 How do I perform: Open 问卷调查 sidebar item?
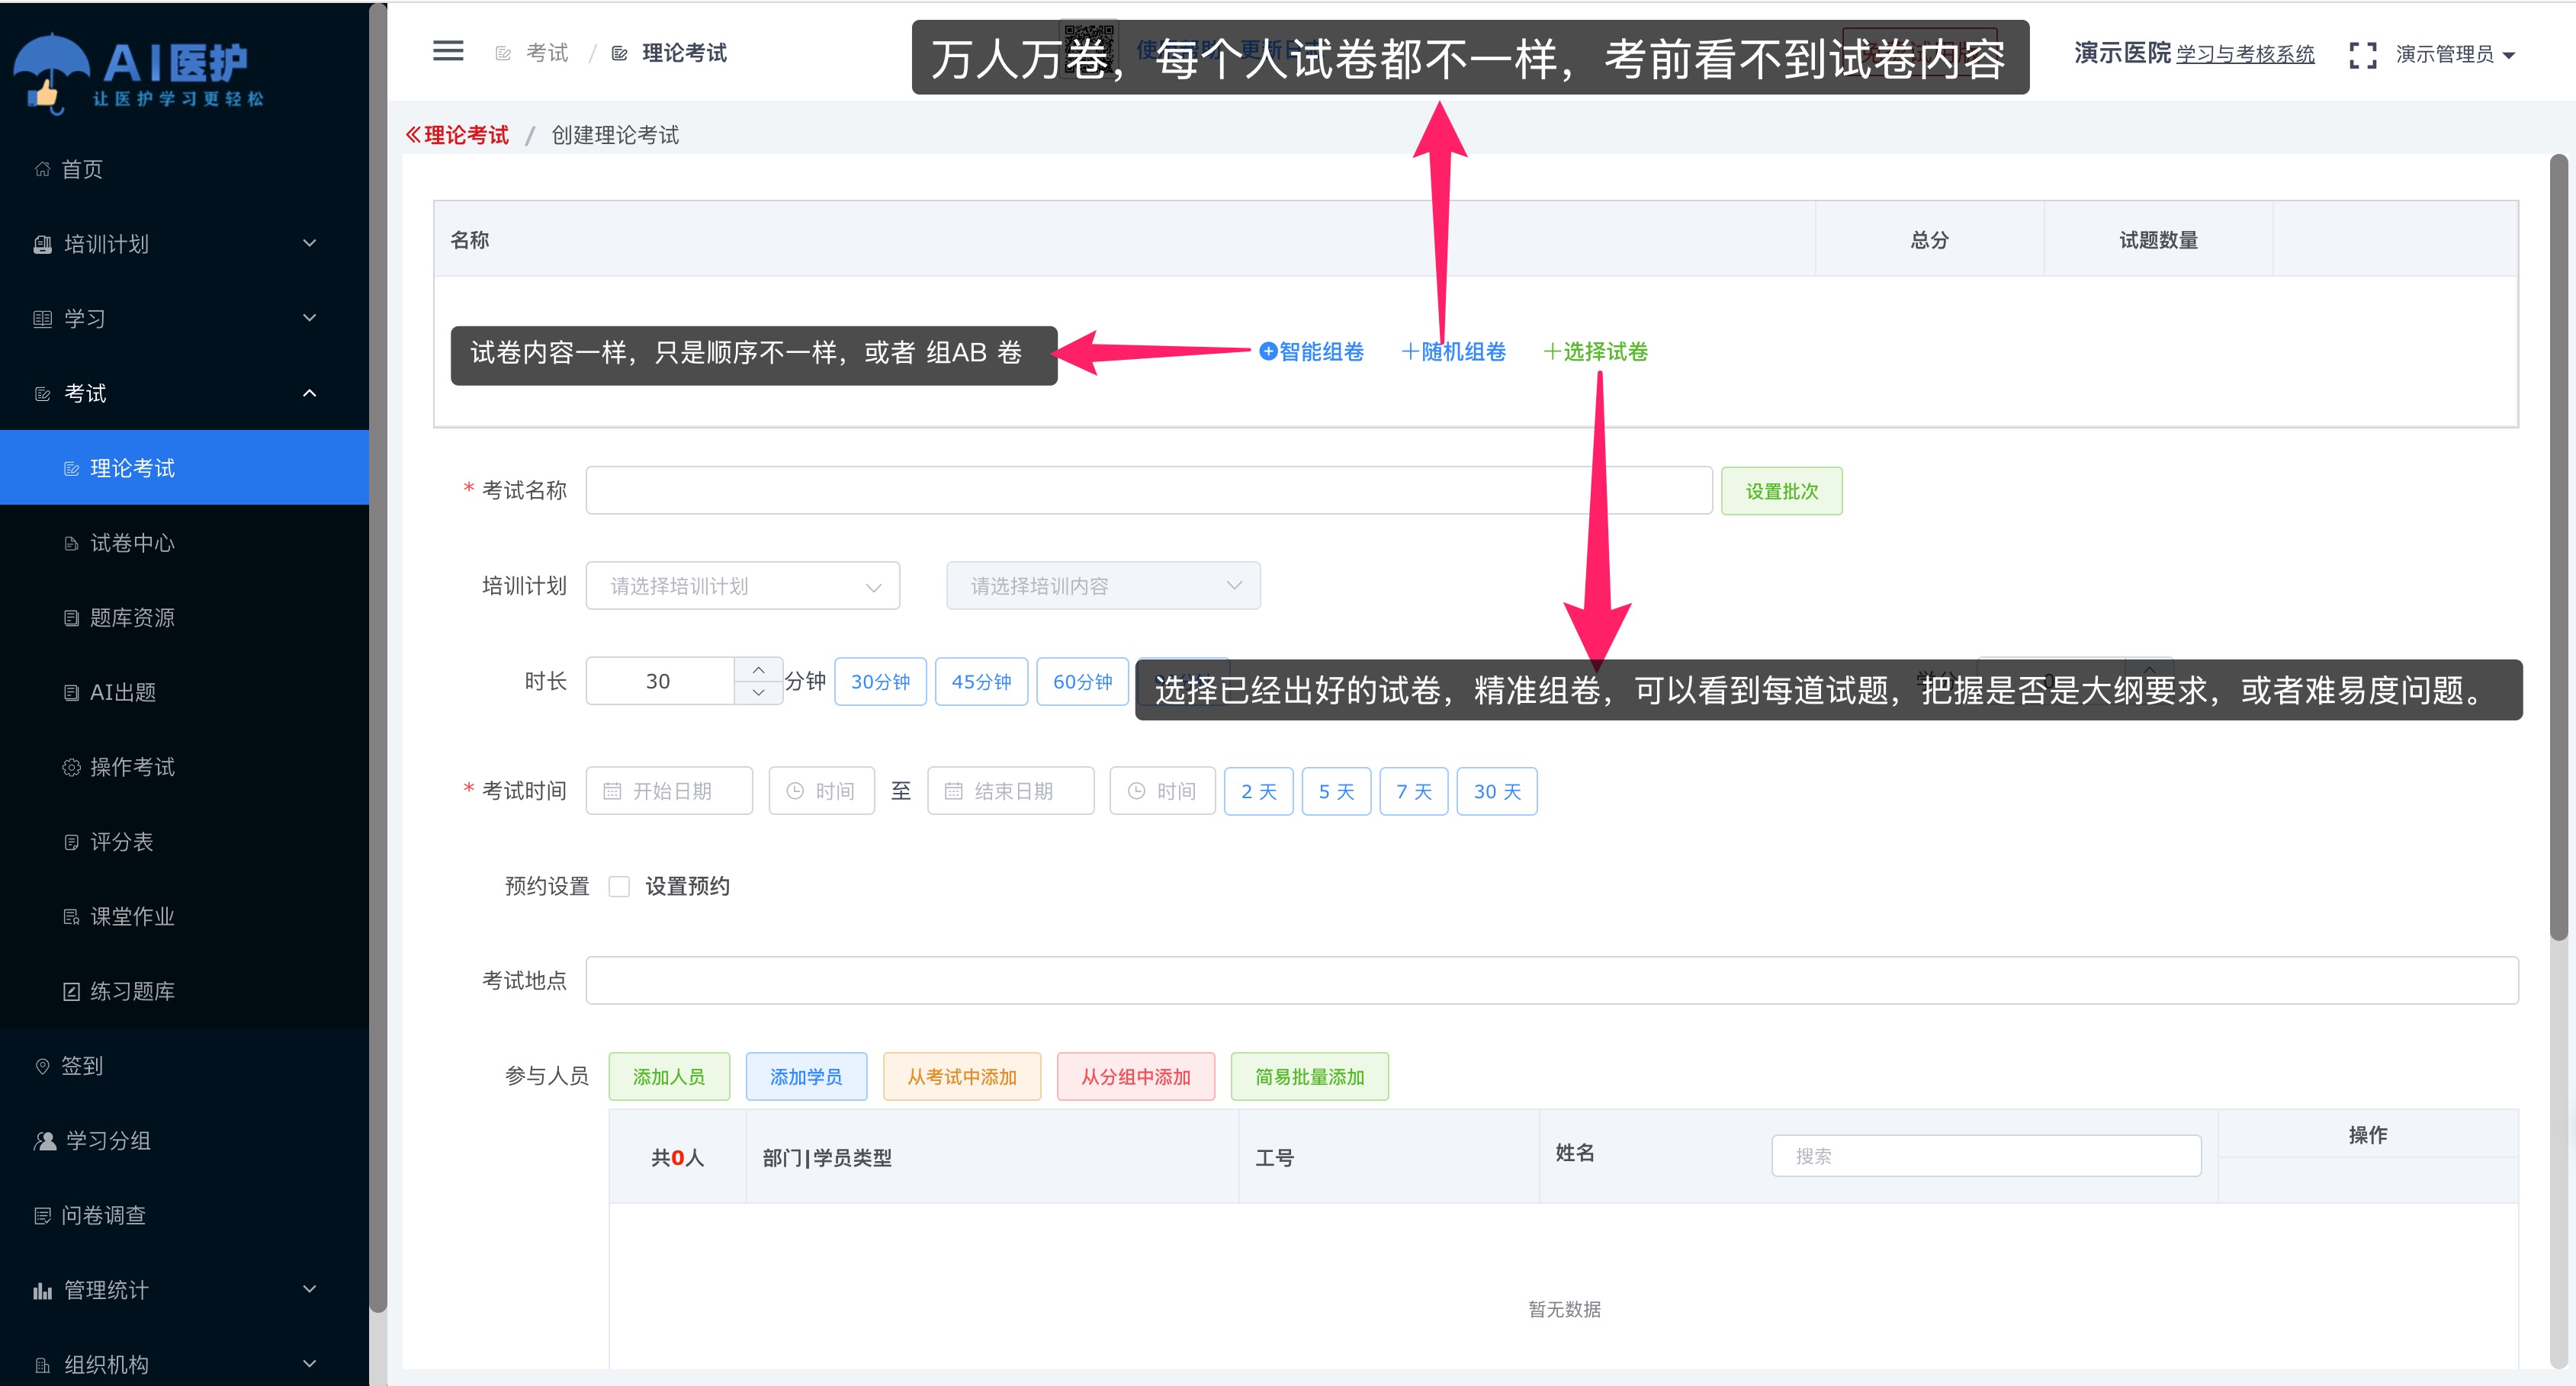[x=185, y=1215]
